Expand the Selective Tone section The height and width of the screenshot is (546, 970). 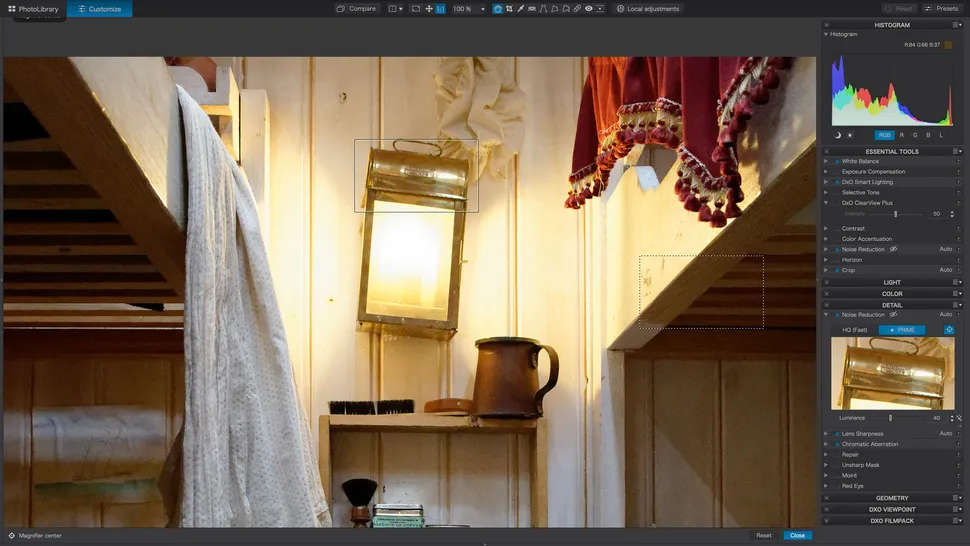point(827,193)
